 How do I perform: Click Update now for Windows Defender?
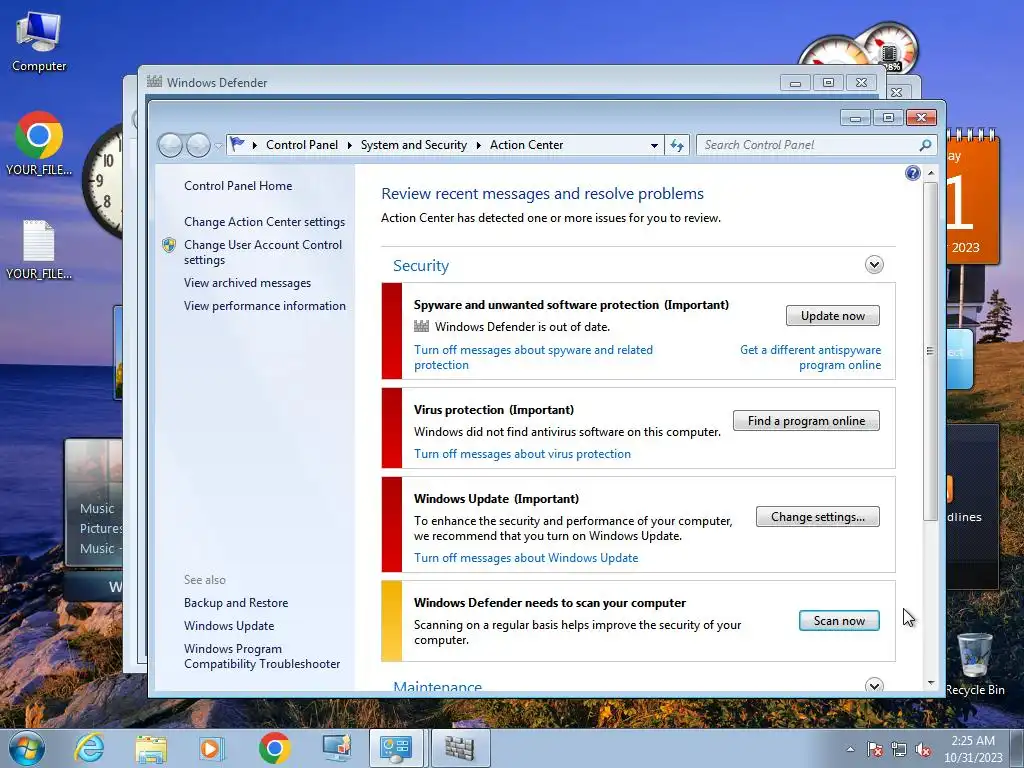833,315
